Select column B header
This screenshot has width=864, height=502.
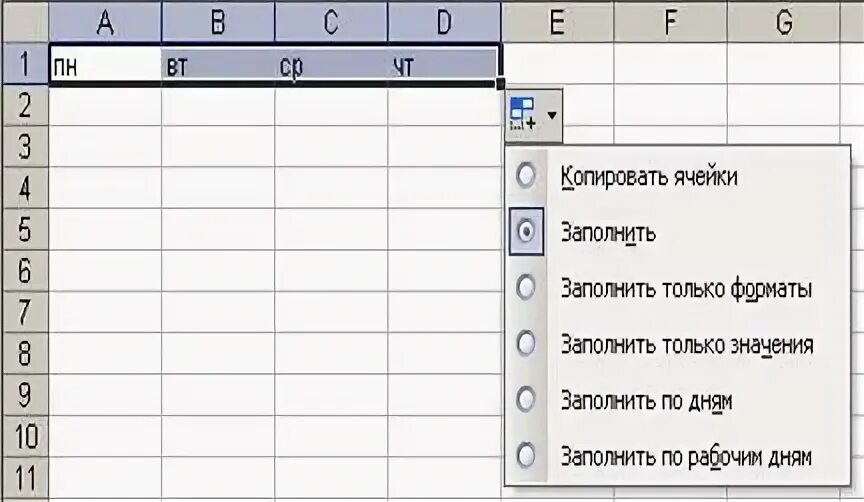point(218,22)
